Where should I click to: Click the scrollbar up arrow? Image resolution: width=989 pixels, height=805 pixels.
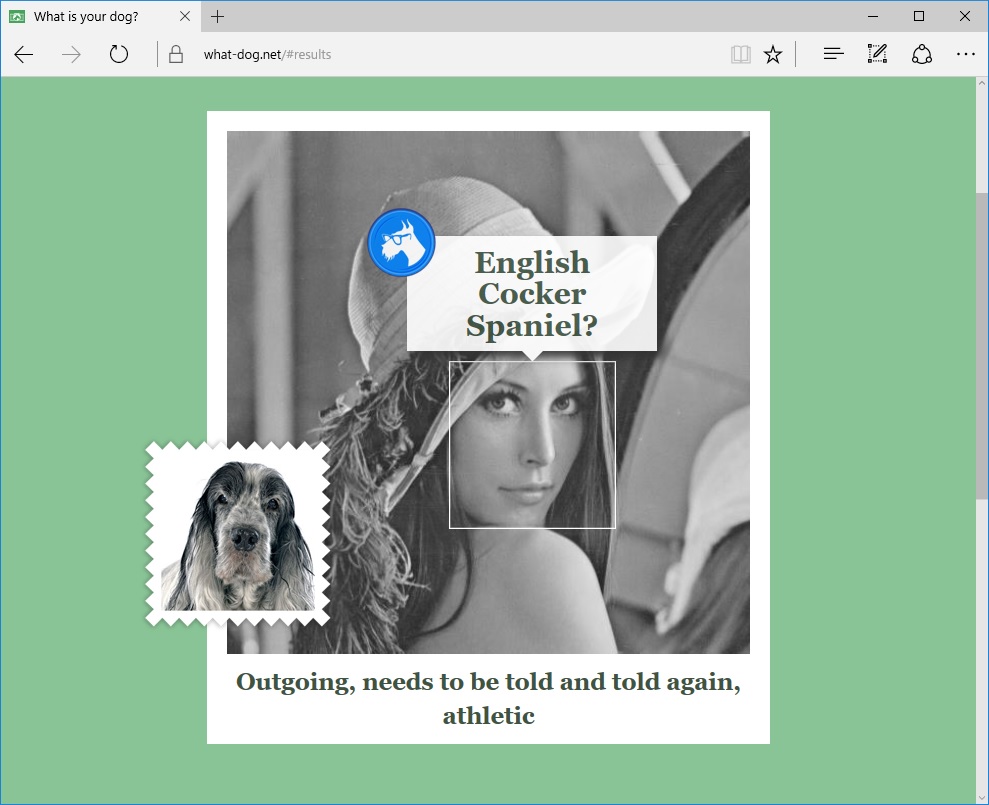[982, 83]
